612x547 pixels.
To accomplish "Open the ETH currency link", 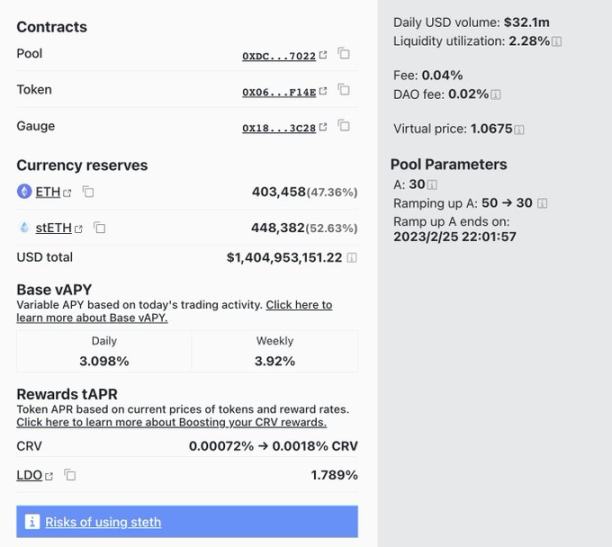I will 48,192.
